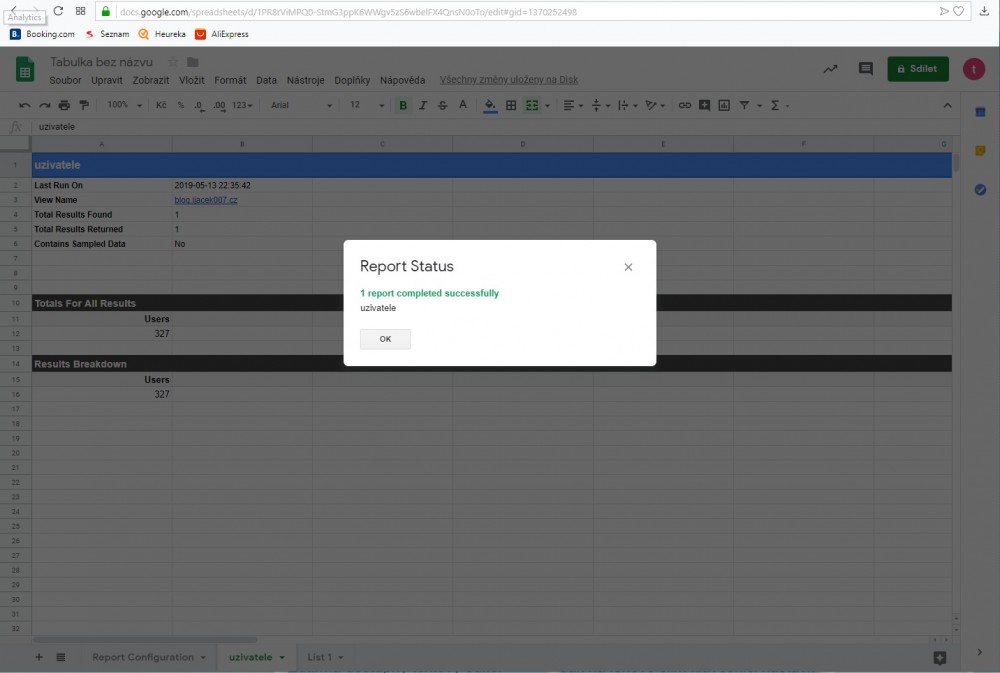The height and width of the screenshot is (673, 1000).
Task: Close the Report Status dialog
Action: click(628, 267)
